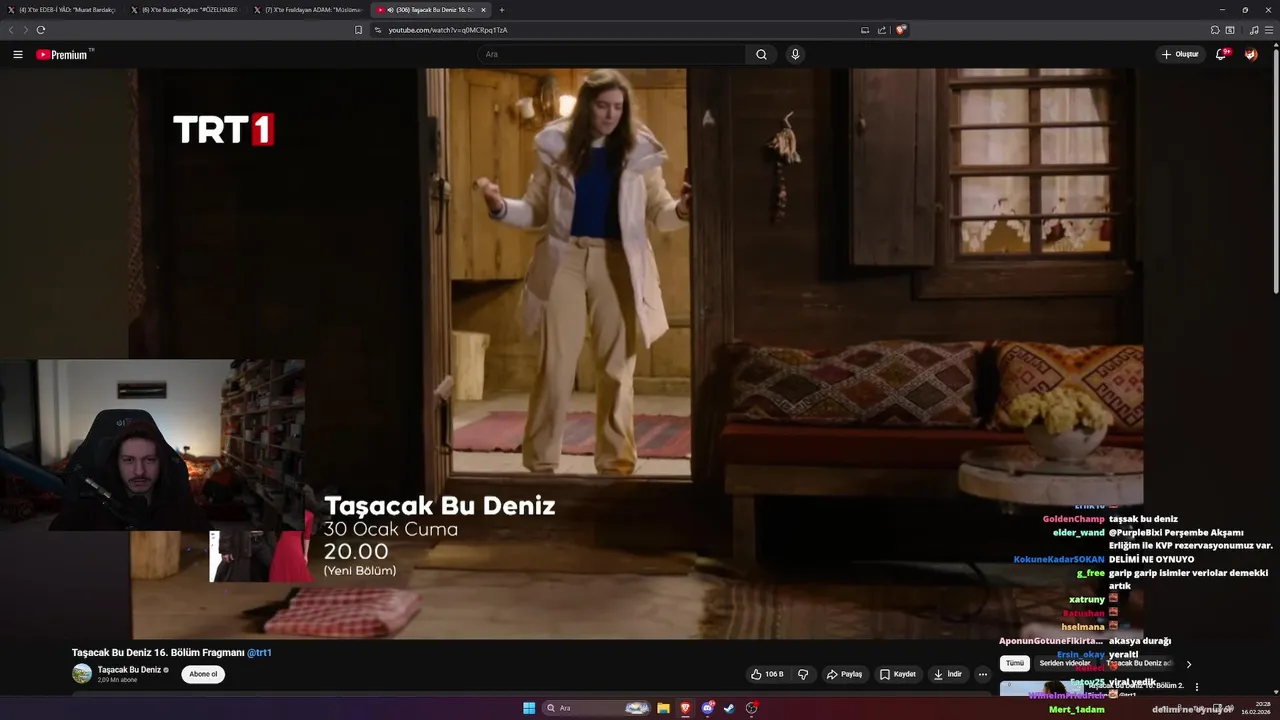
Task: Like the video with 106 B thumbs up
Action: (767, 674)
